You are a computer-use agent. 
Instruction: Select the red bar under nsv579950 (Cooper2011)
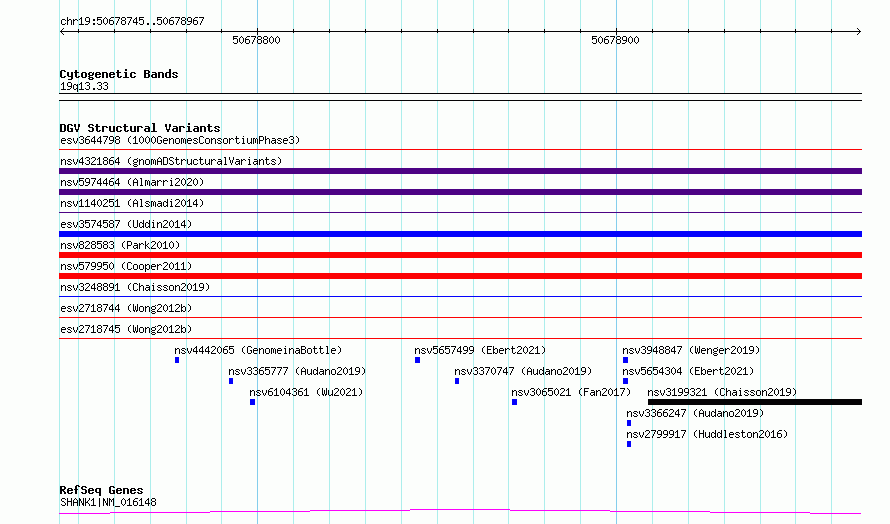point(460,276)
